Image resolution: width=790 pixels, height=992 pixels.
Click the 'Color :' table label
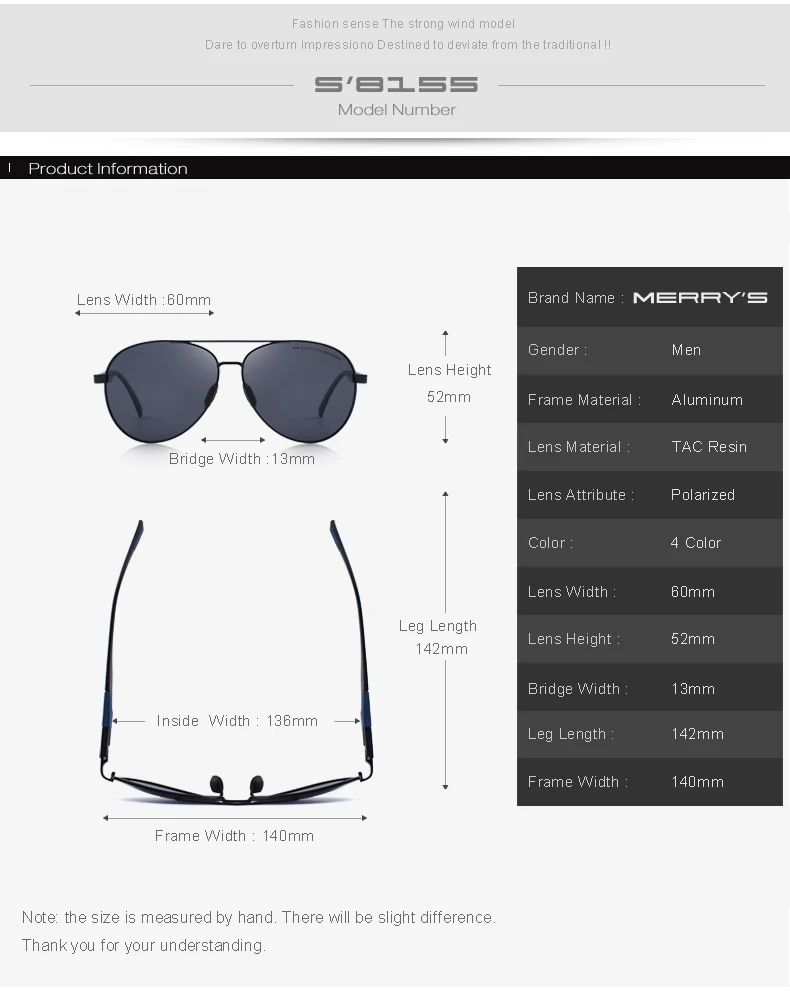tap(550, 543)
